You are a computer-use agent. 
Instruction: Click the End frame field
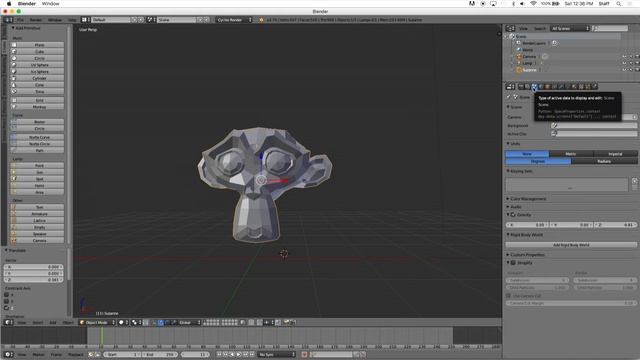point(160,354)
